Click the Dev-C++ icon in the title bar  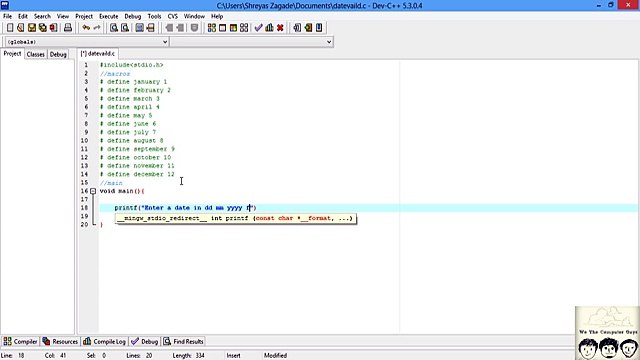tap(5, 5)
